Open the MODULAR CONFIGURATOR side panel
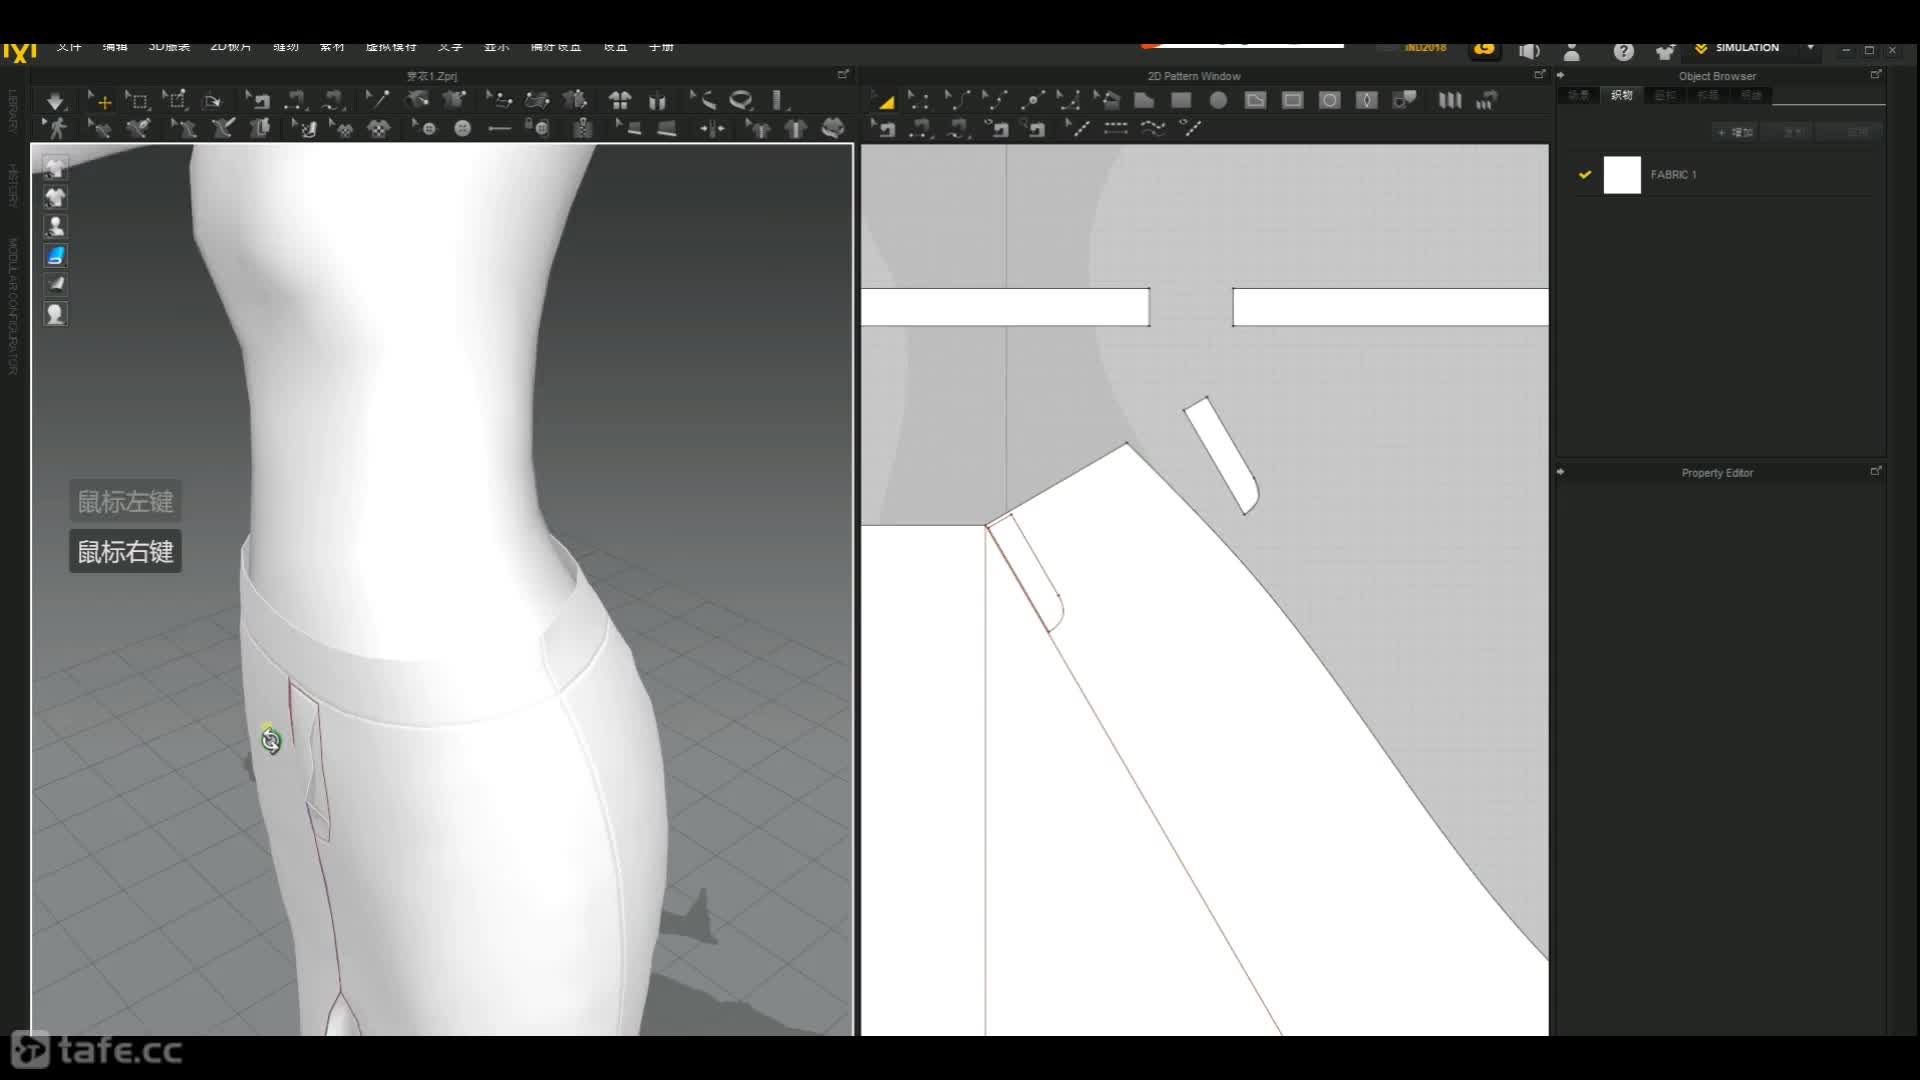 [13, 306]
